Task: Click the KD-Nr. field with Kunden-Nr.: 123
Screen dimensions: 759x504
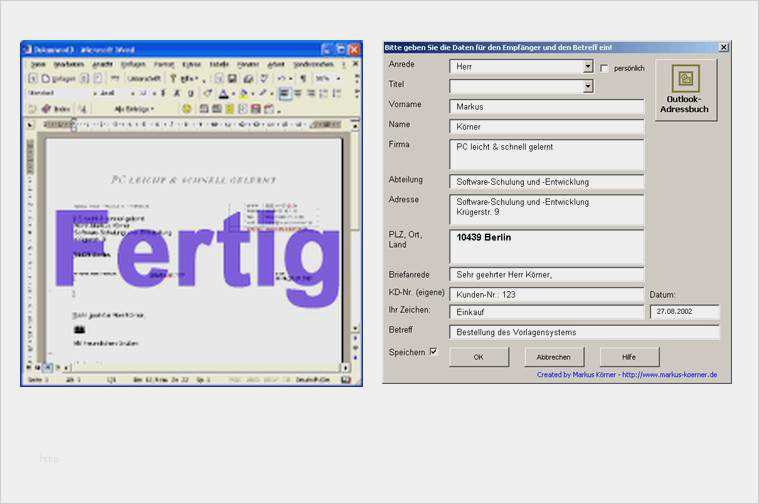Action: pos(547,294)
